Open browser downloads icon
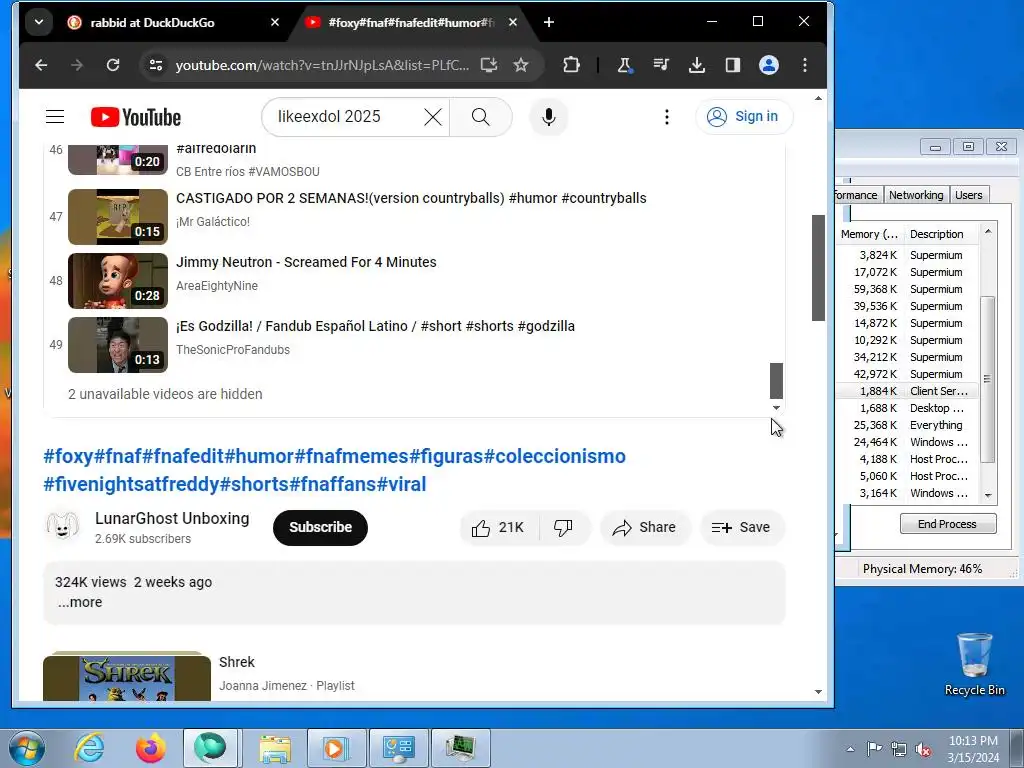Viewport: 1024px width, 768px height. (697, 65)
